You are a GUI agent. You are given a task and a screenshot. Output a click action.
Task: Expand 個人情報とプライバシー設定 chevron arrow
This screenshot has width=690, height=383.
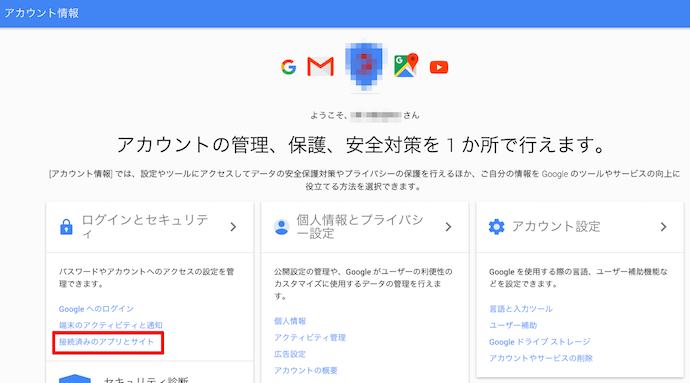(448, 227)
